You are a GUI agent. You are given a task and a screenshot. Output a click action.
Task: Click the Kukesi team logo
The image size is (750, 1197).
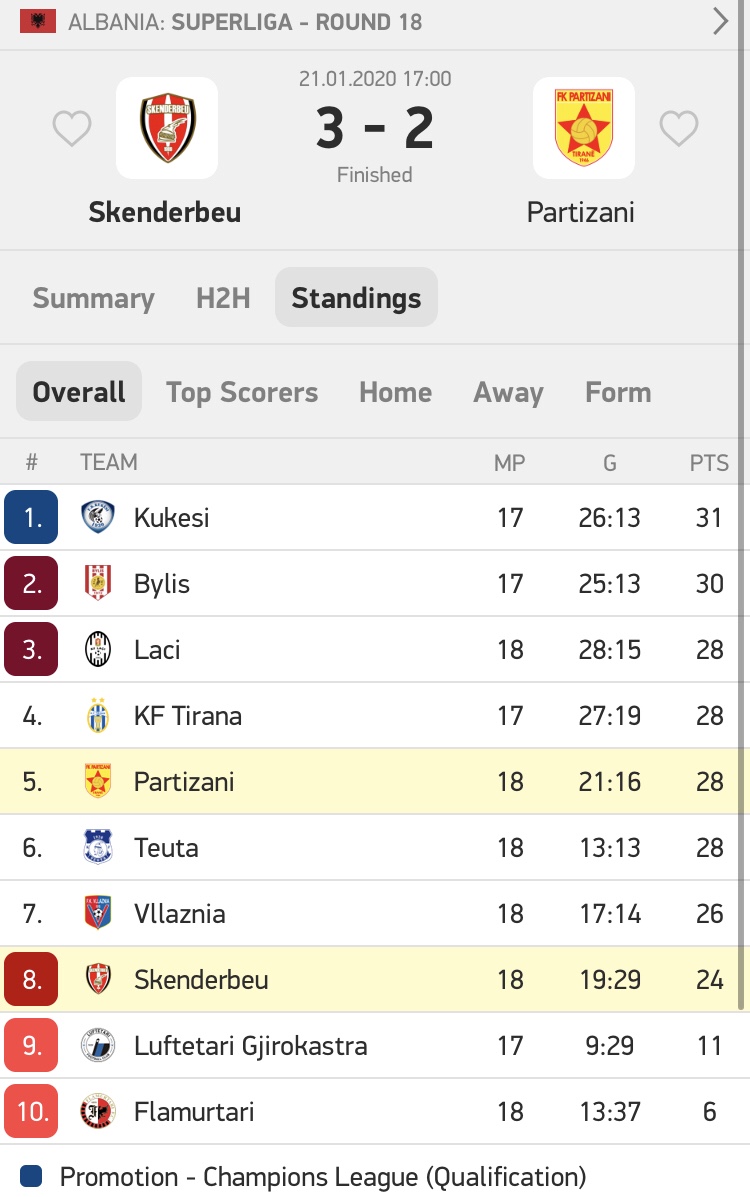coord(98,518)
